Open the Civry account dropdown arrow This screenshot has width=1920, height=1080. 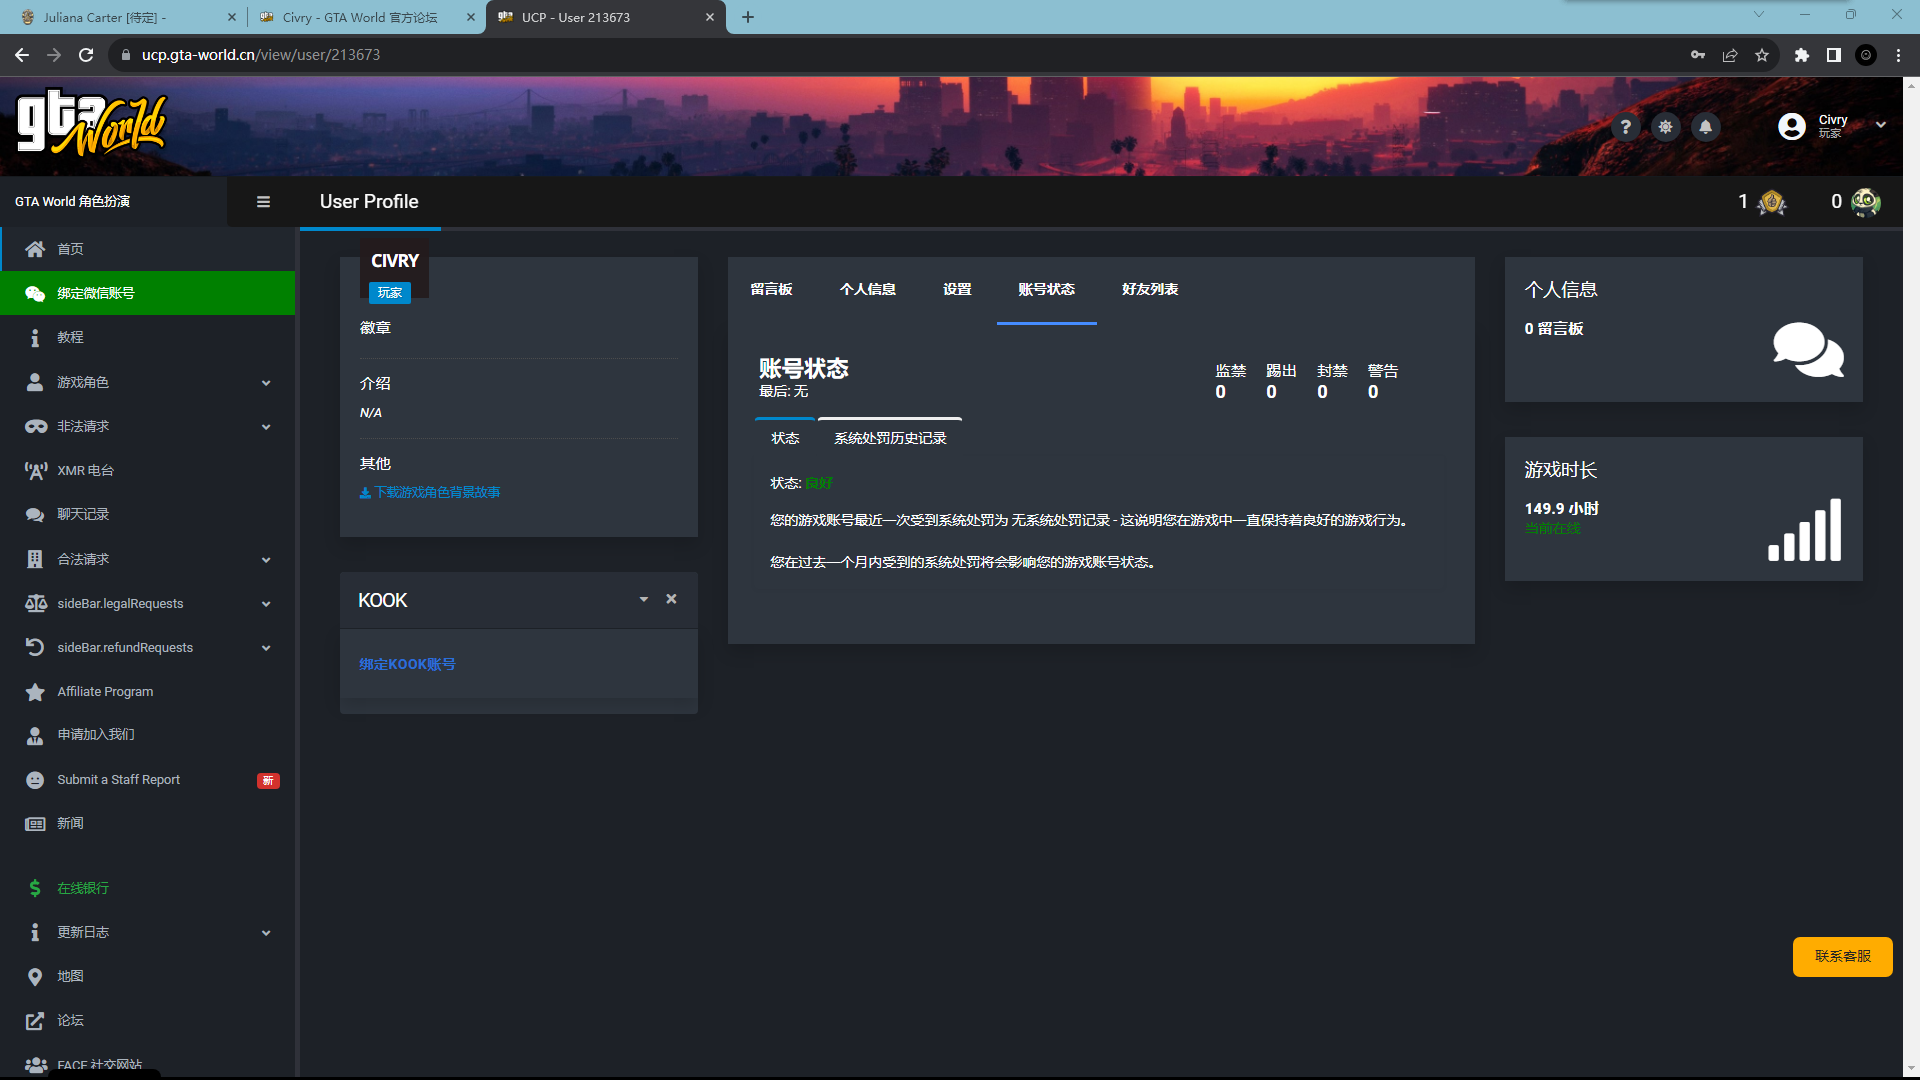(x=1881, y=125)
